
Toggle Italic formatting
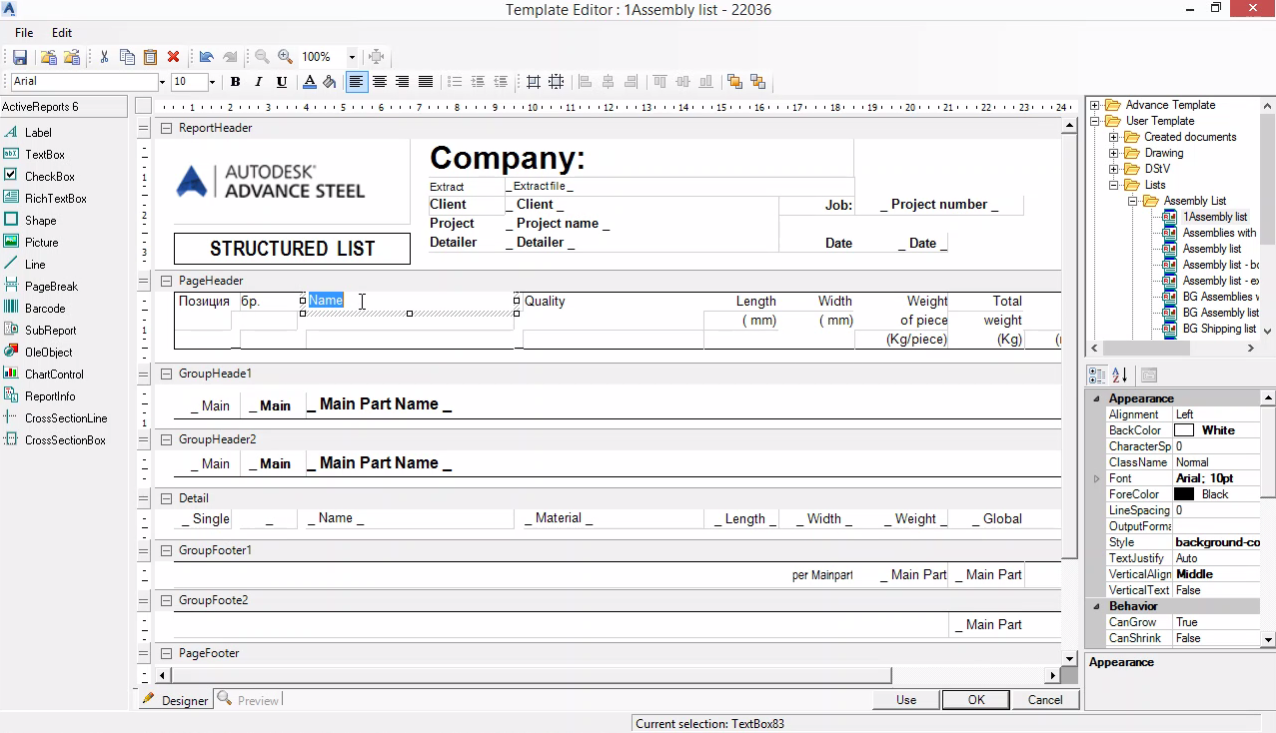258,82
